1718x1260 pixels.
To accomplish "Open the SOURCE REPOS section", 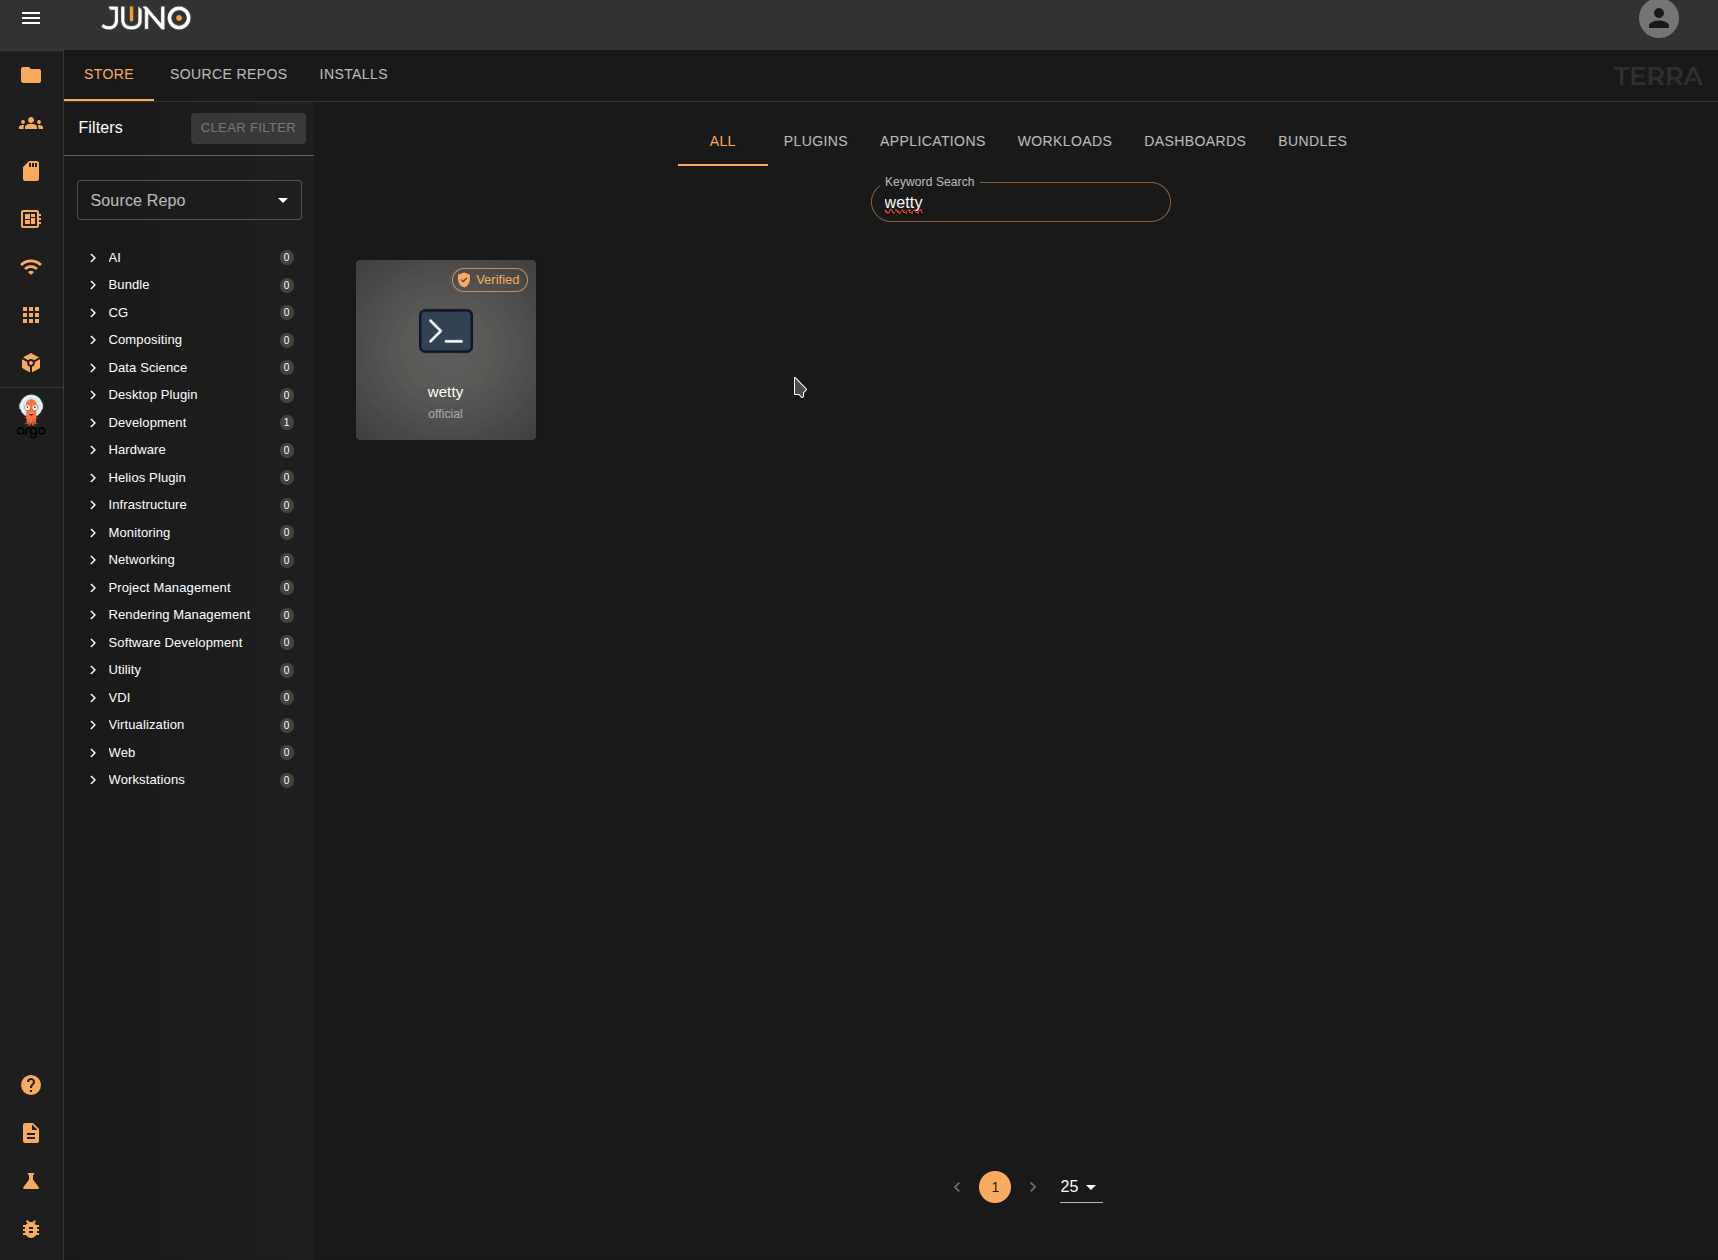I will pos(228,74).
